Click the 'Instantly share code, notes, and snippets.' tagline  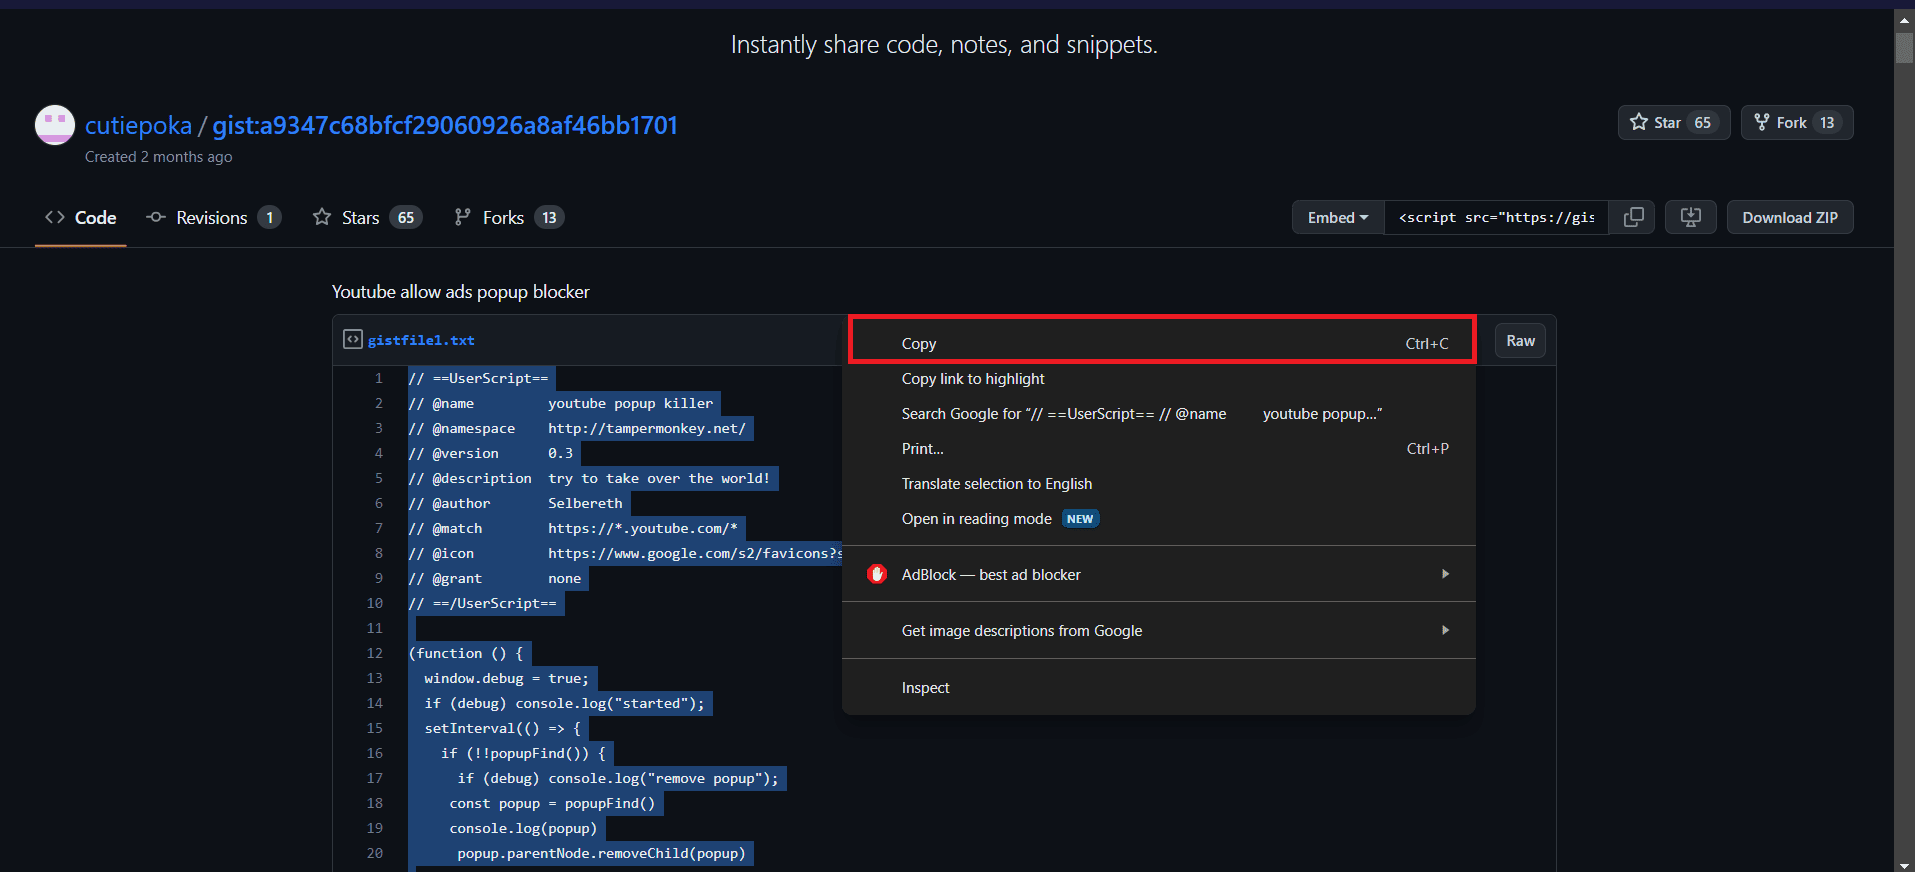point(944,45)
